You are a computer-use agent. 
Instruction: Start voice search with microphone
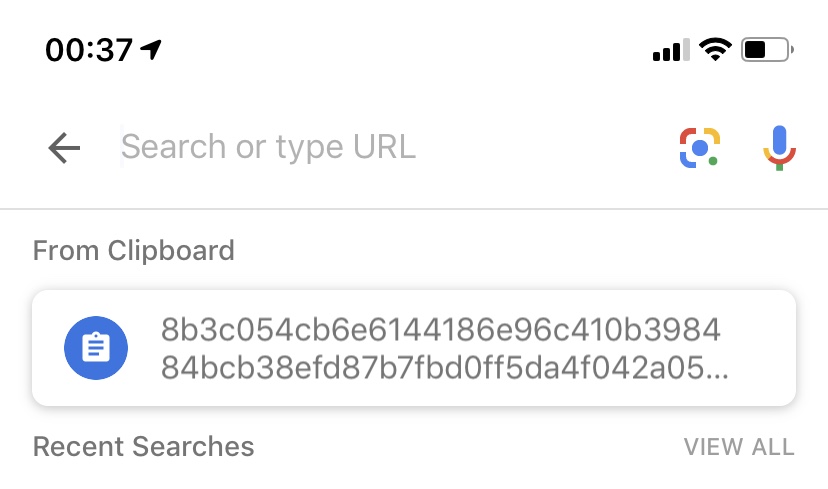(778, 148)
